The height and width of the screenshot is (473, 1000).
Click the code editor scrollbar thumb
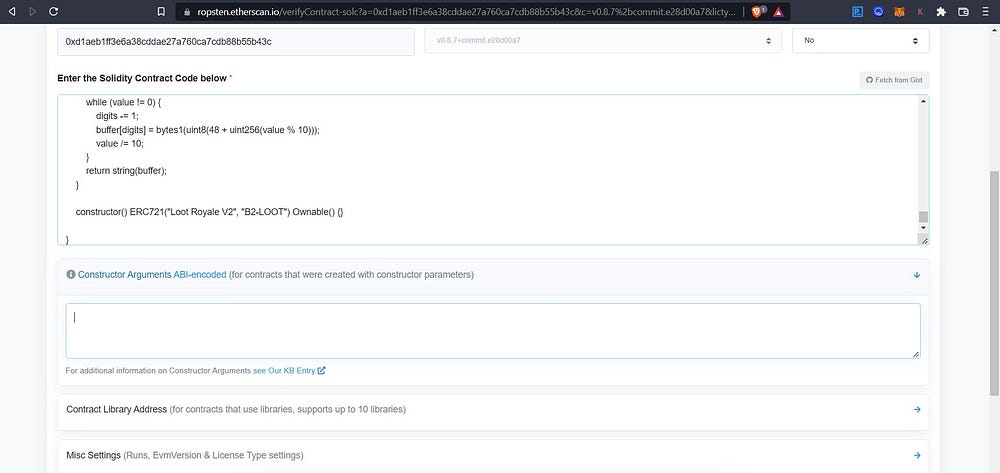(923, 217)
